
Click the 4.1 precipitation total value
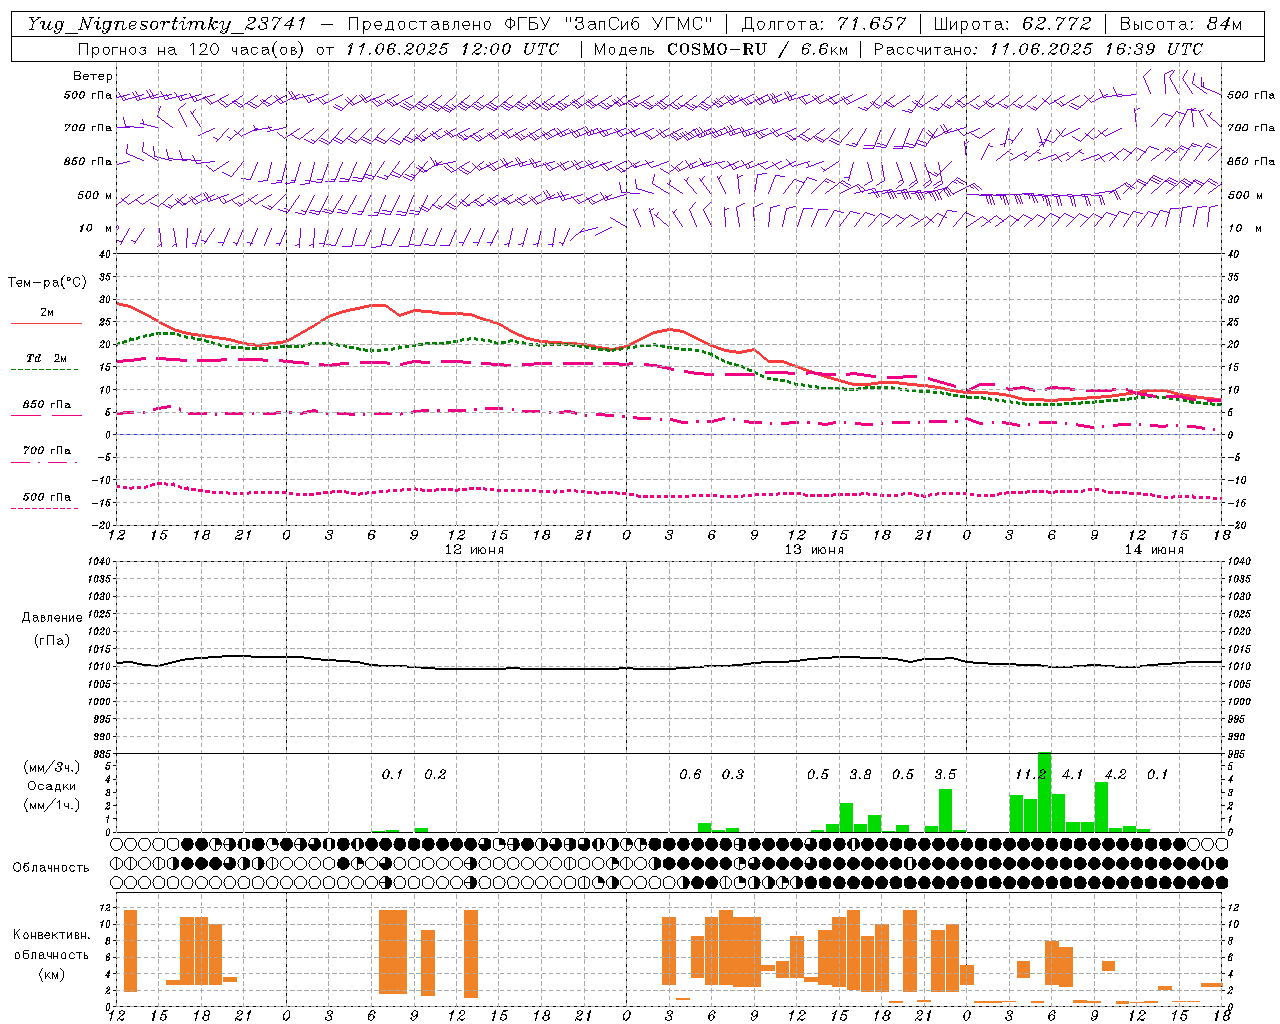(1072, 774)
